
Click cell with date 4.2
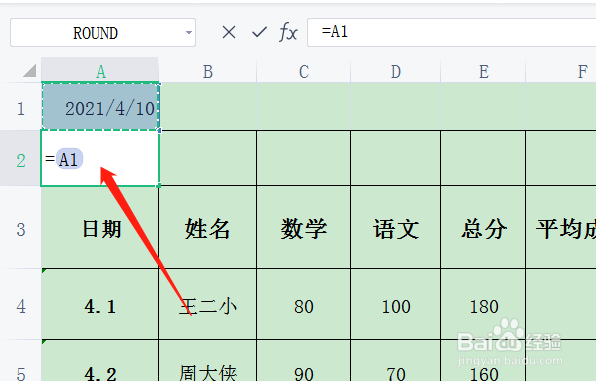(x=100, y=361)
